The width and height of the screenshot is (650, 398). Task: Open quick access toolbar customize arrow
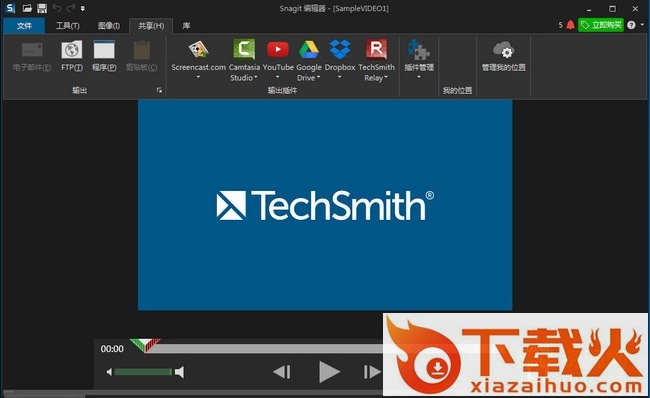click(x=82, y=8)
